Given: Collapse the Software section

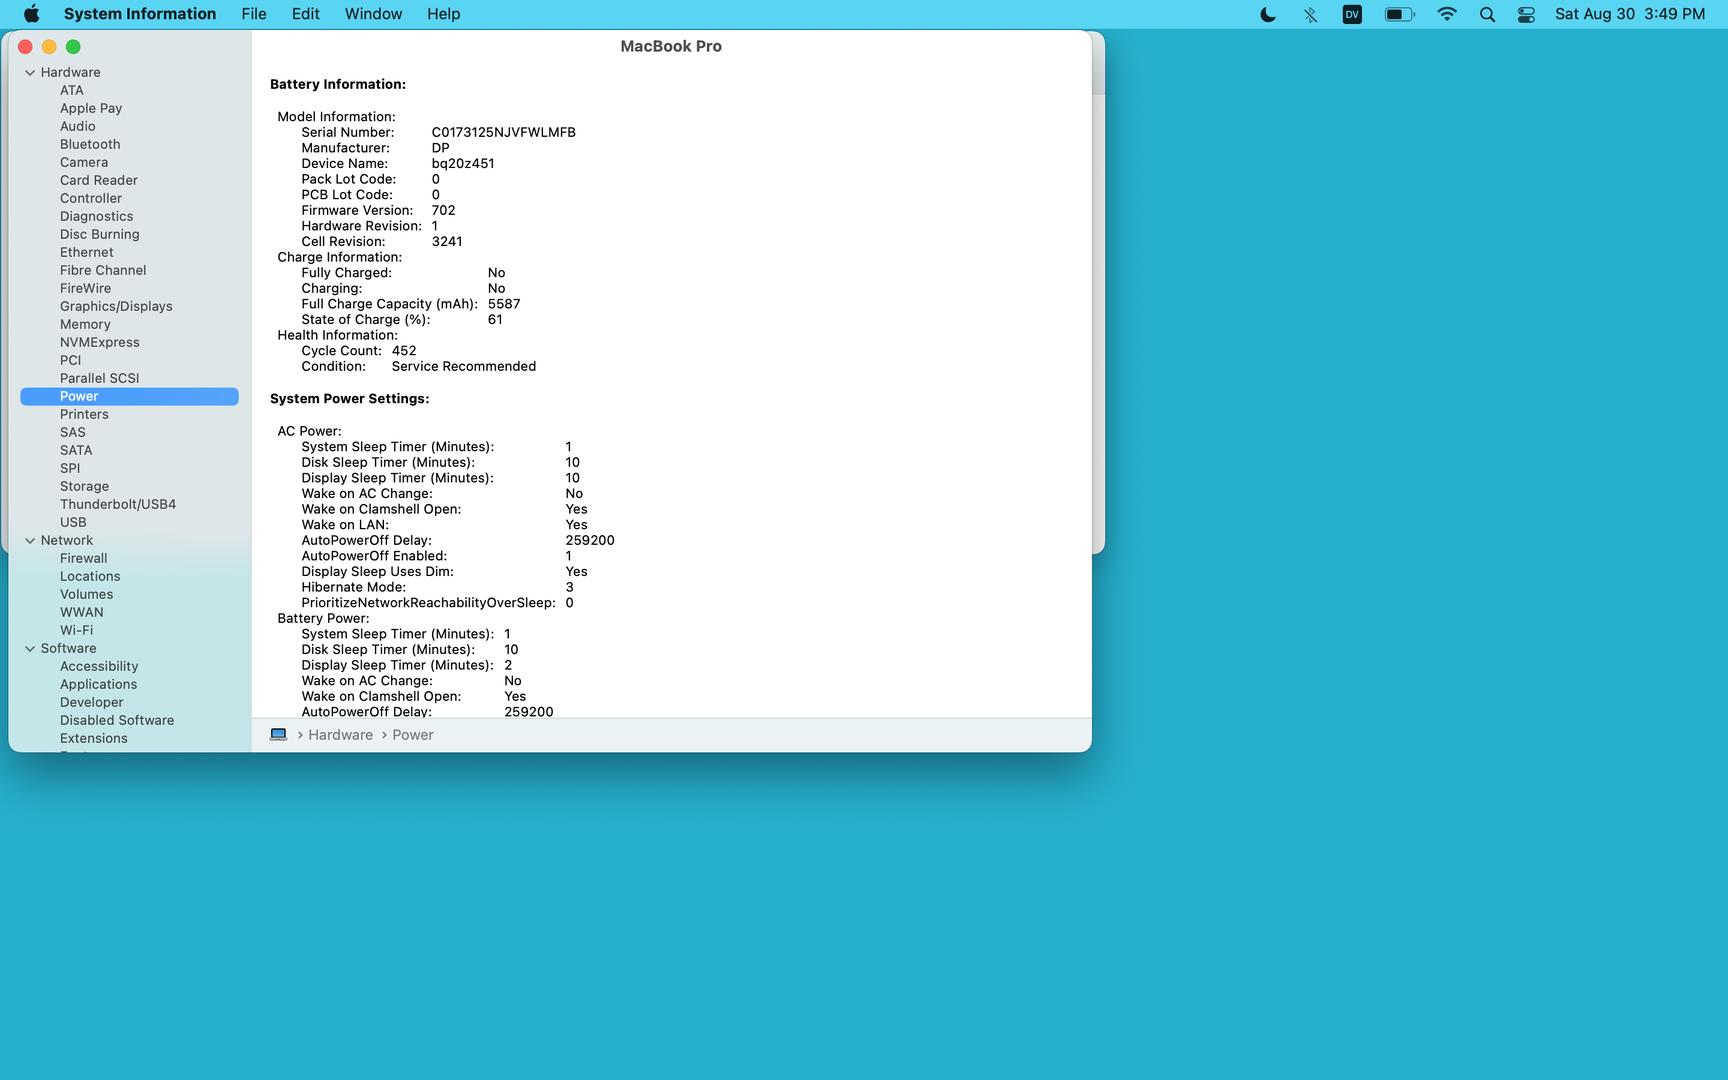Looking at the screenshot, I should (30, 649).
